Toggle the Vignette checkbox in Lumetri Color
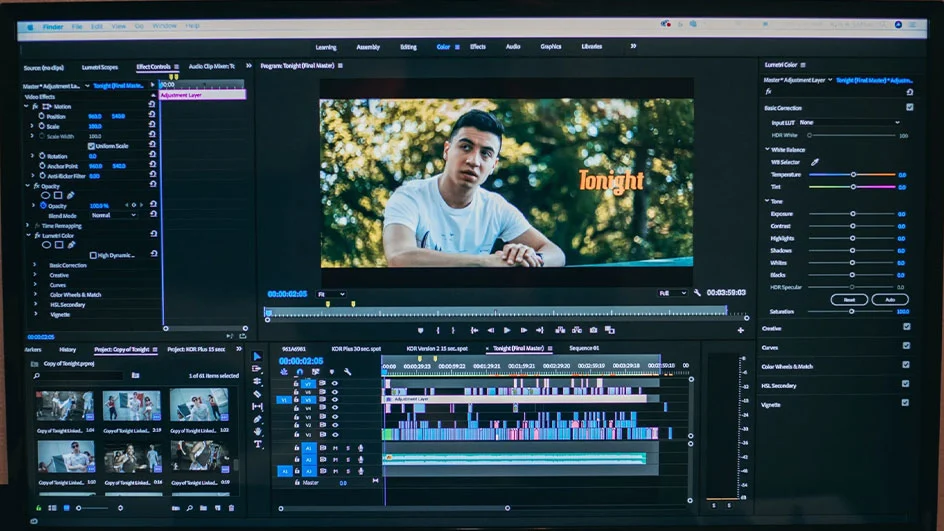Viewport: 944px width, 531px height. coord(905,403)
